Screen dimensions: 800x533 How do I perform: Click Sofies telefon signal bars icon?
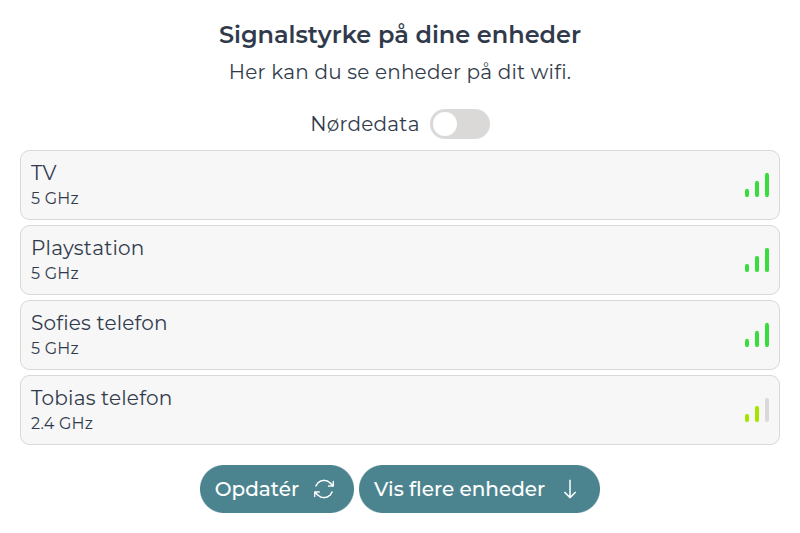pyautogui.click(x=757, y=336)
